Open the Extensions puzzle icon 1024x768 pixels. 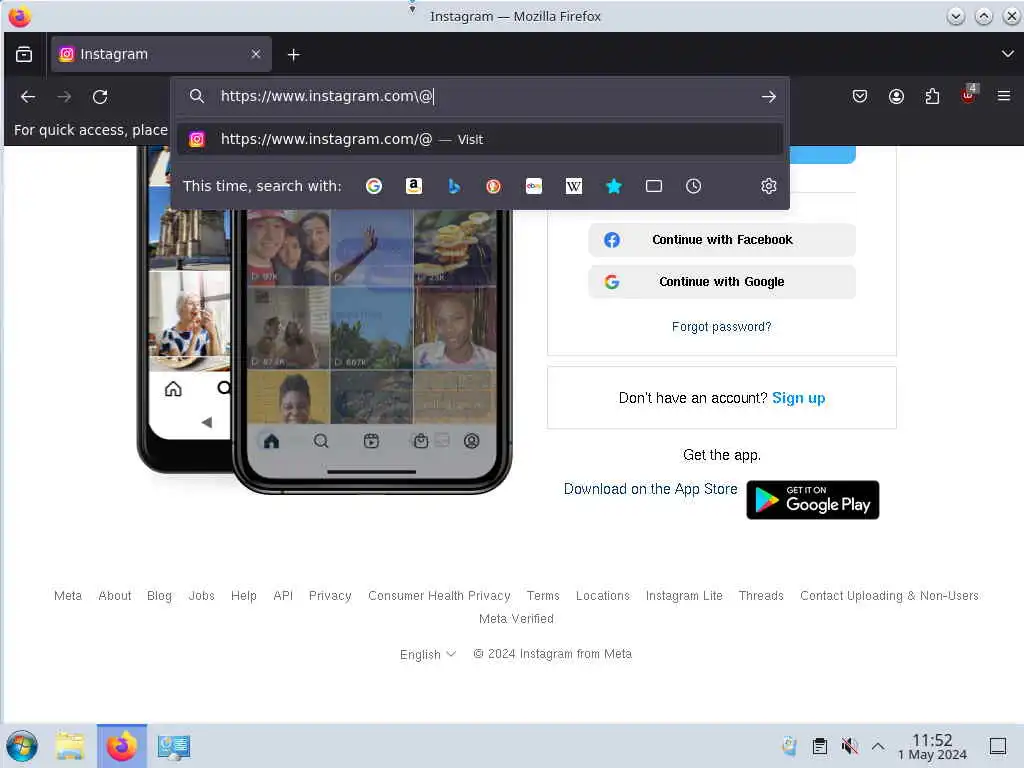point(932,97)
